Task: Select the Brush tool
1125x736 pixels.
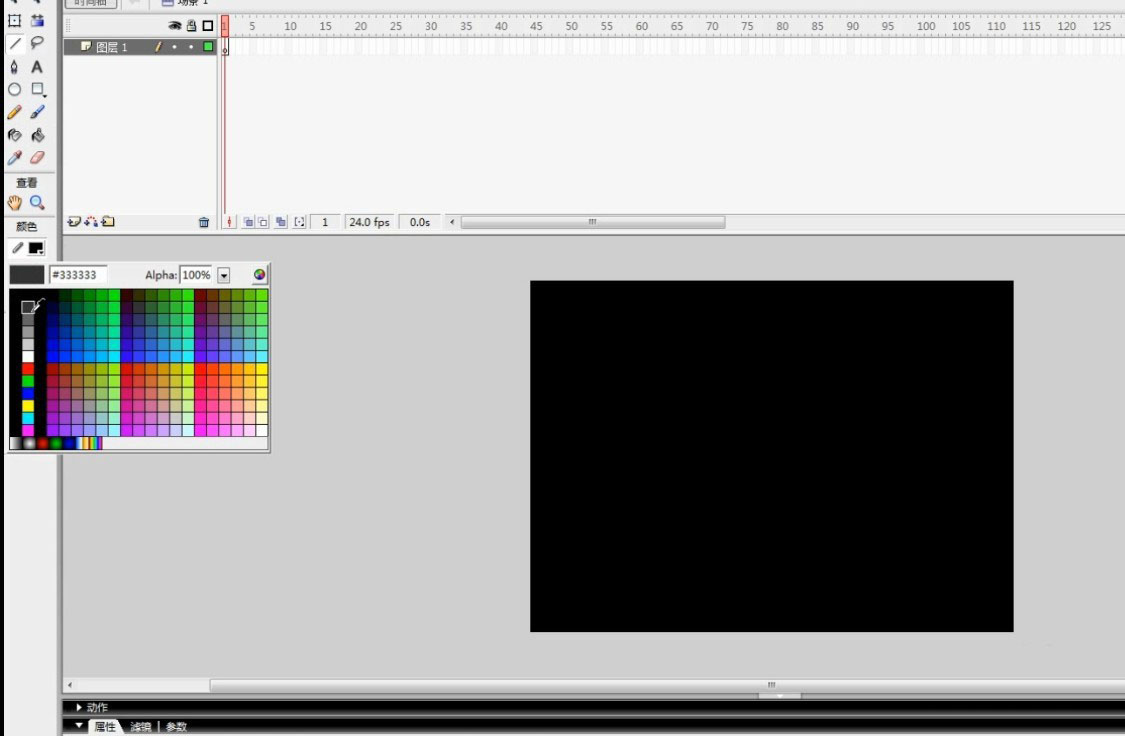Action: pos(37,113)
